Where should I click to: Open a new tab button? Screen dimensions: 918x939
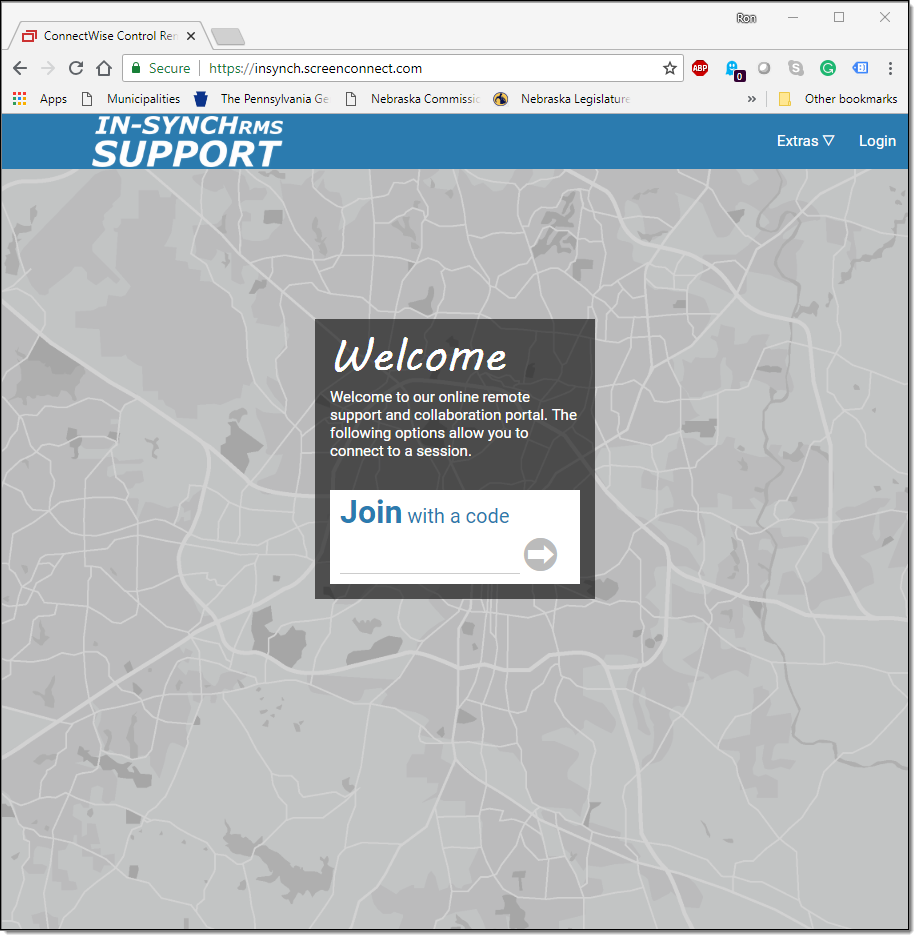click(228, 37)
